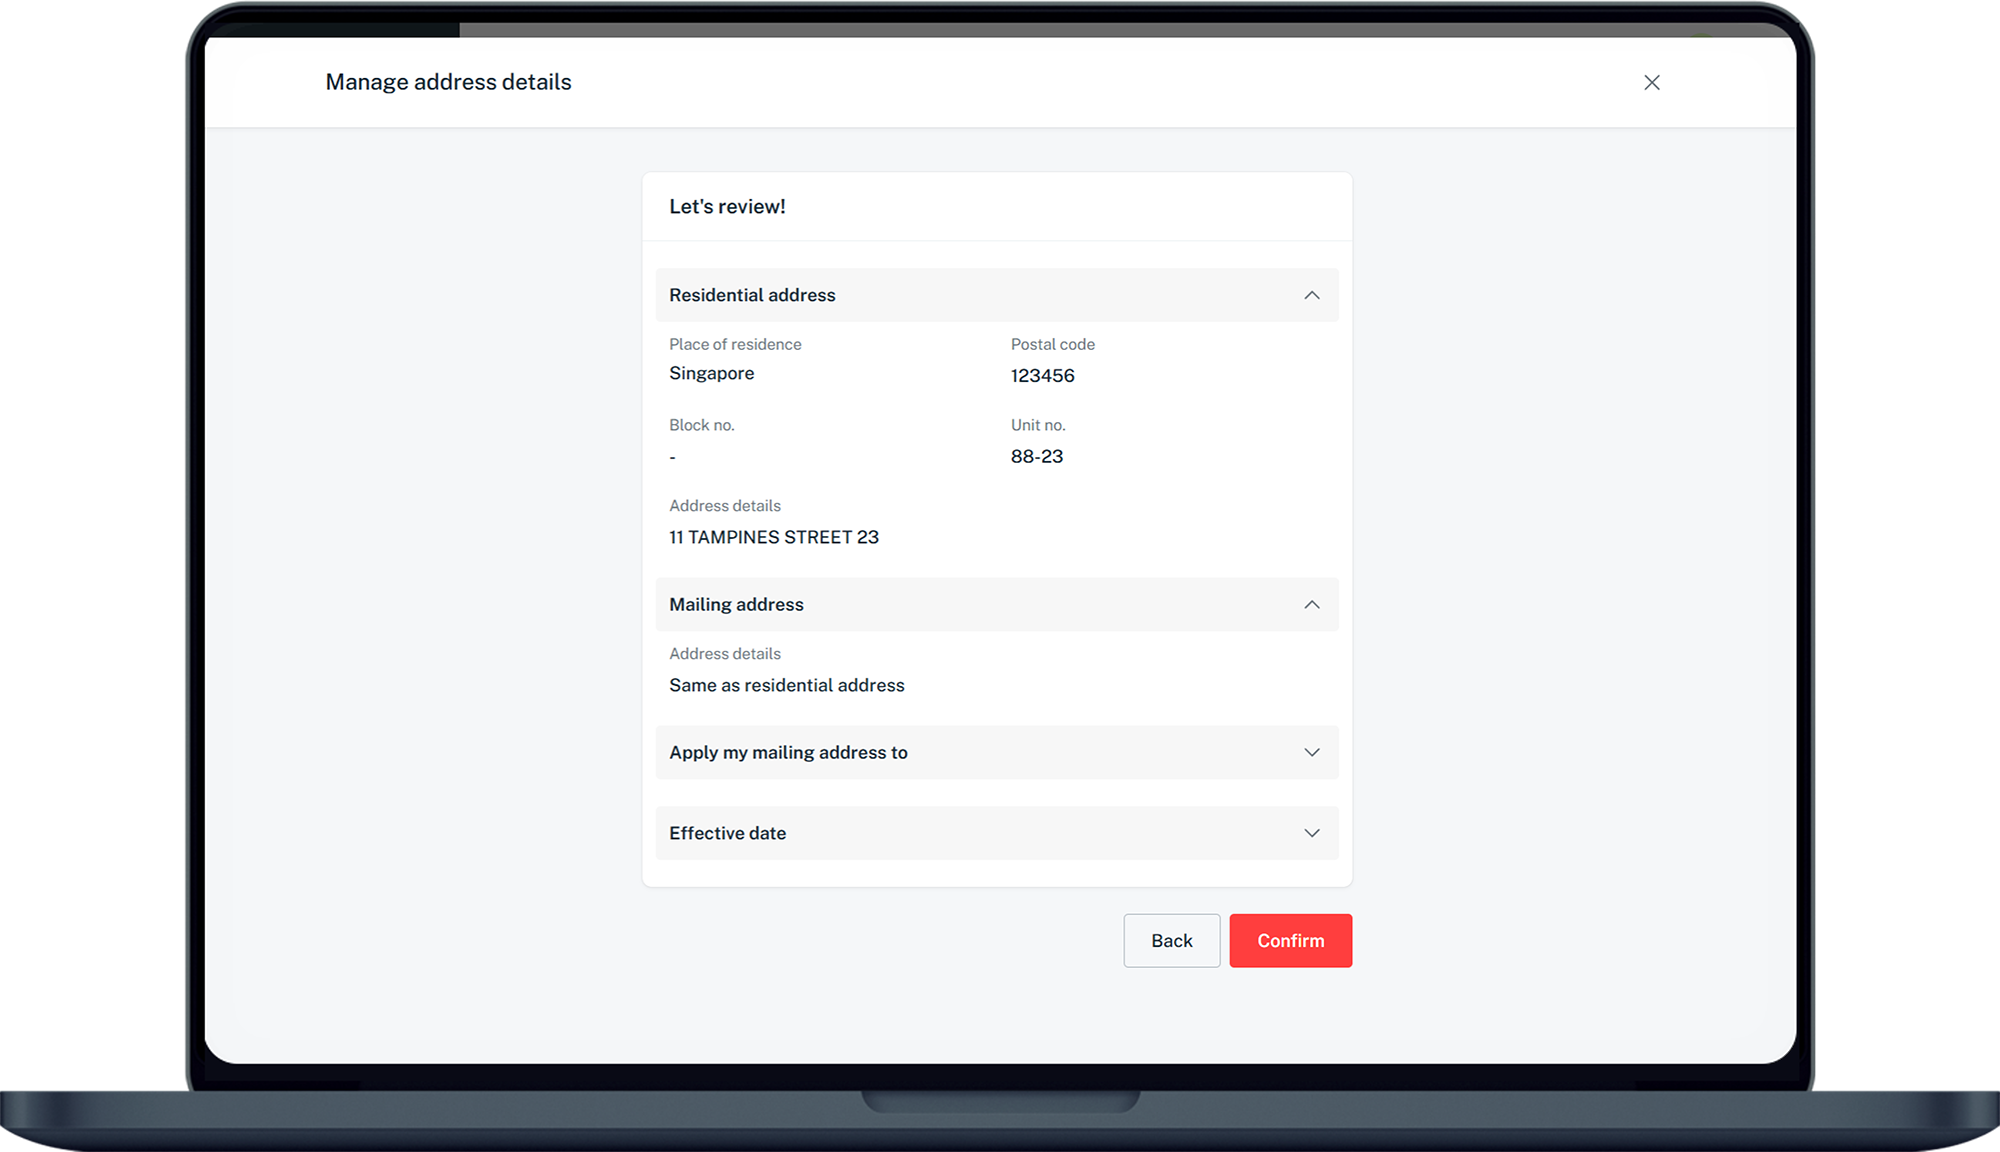Close the Manage address details dialog

1651,83
